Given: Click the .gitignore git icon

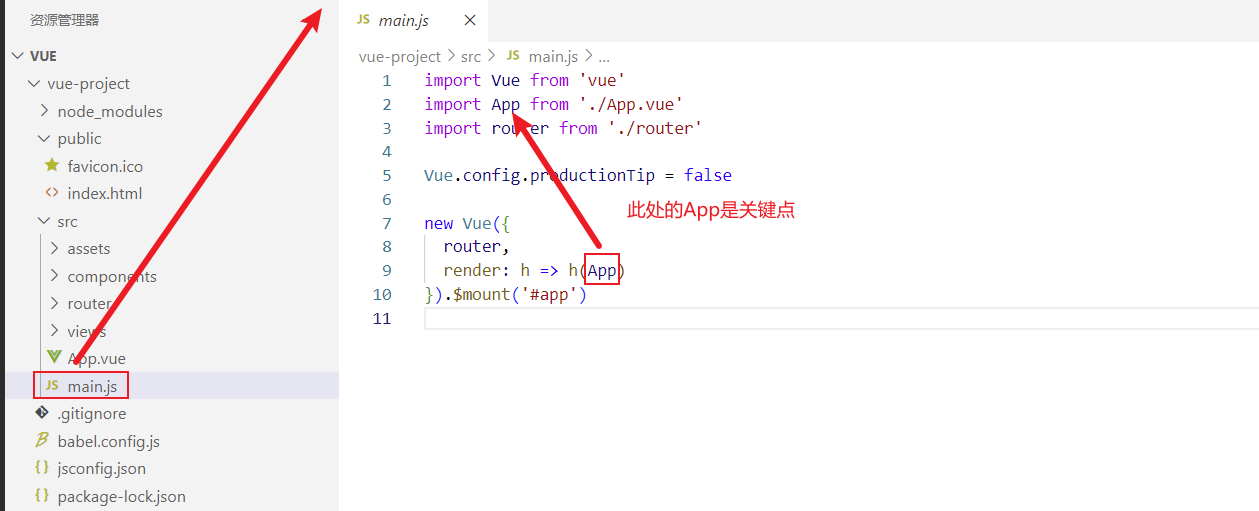Looking at the screenshot, I should click(x=42, y=413).
